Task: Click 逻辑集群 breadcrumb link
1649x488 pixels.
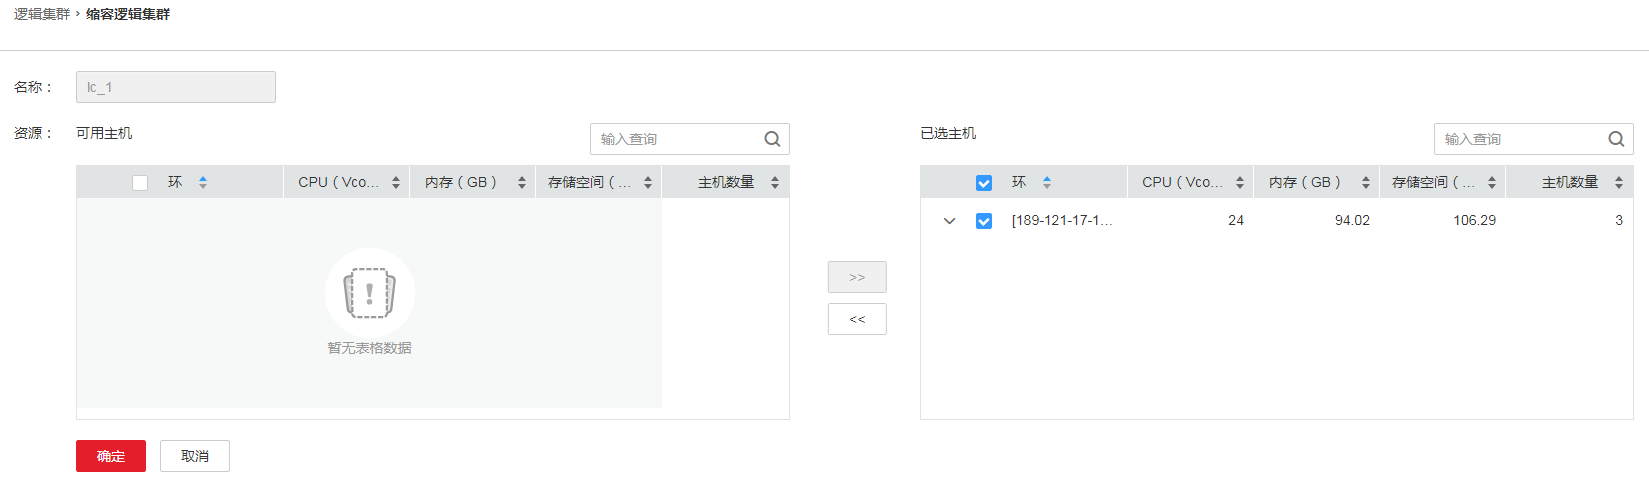Action: tap(42, 14)
